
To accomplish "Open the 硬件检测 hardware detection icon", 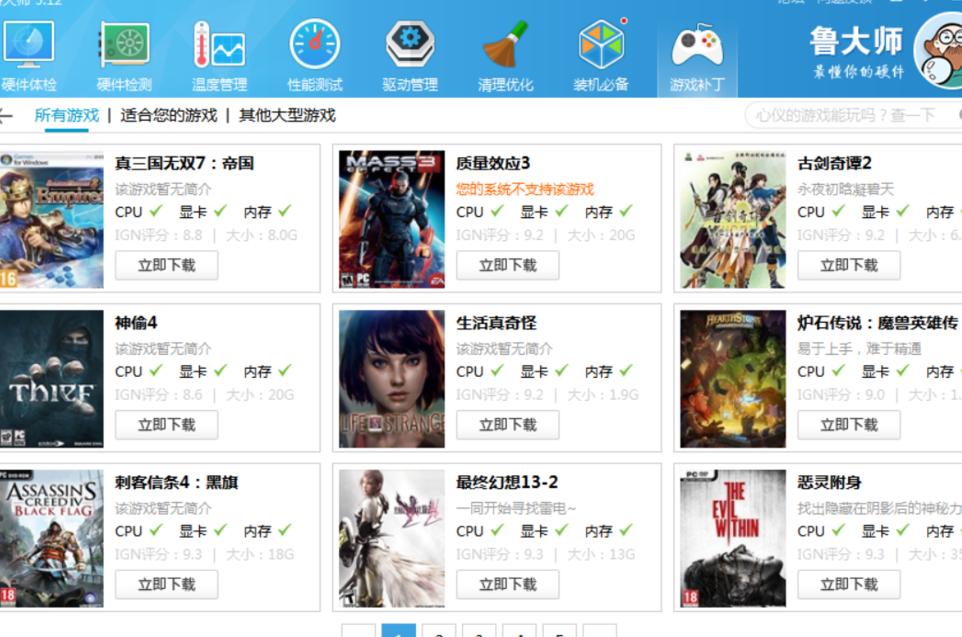I will 124,46.
